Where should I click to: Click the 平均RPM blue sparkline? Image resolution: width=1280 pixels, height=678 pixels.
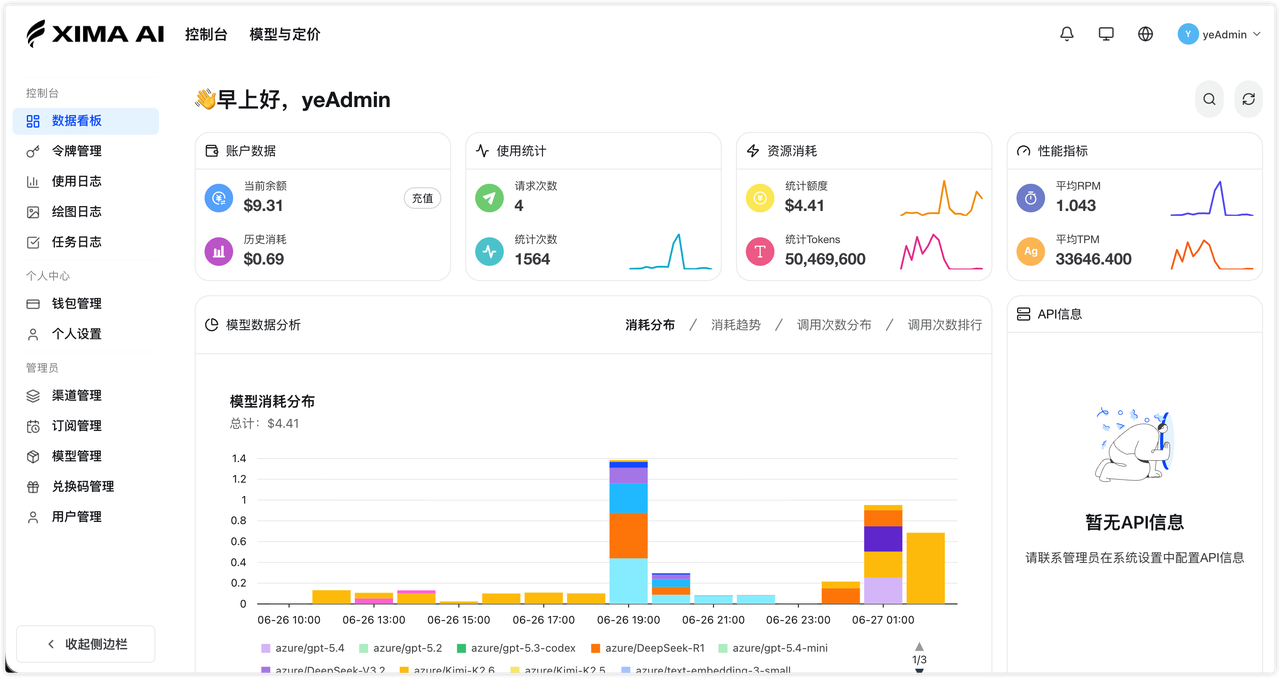click(1212, 198)
